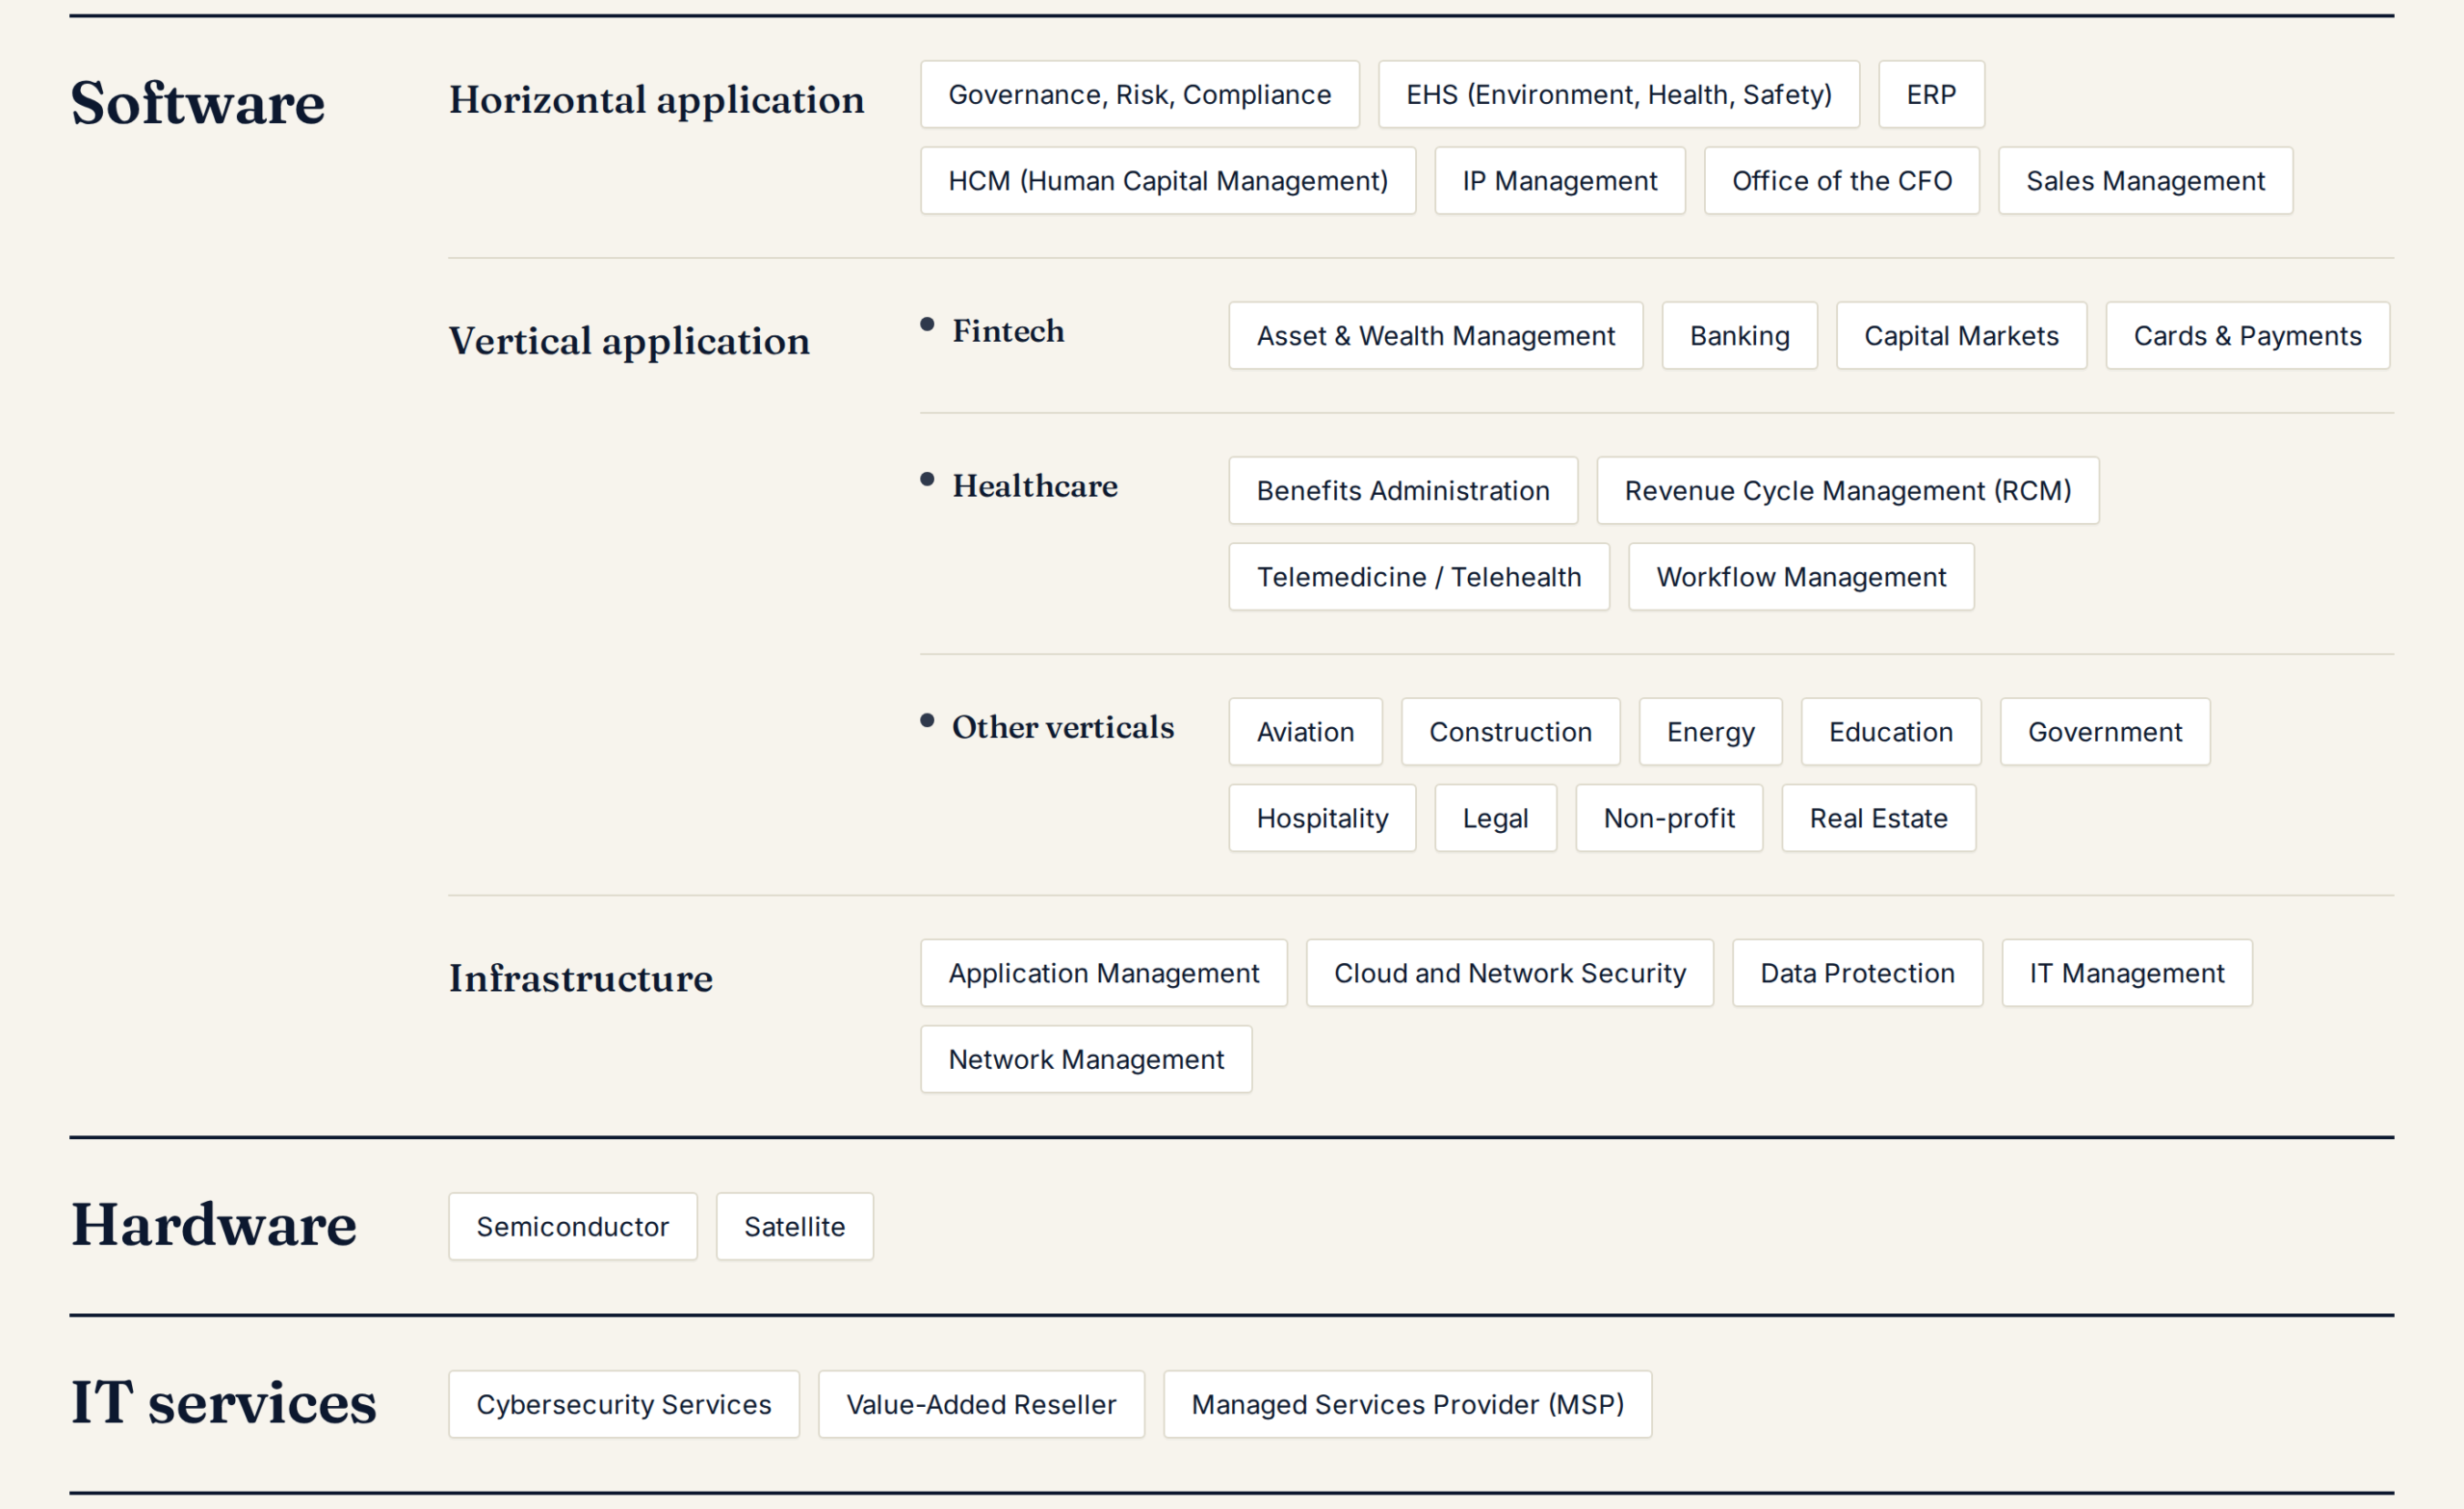Click the Horizontal application heading
Image resolution: width=2464 pixels, height=1509 pixels.
click(x=657, y=101)
